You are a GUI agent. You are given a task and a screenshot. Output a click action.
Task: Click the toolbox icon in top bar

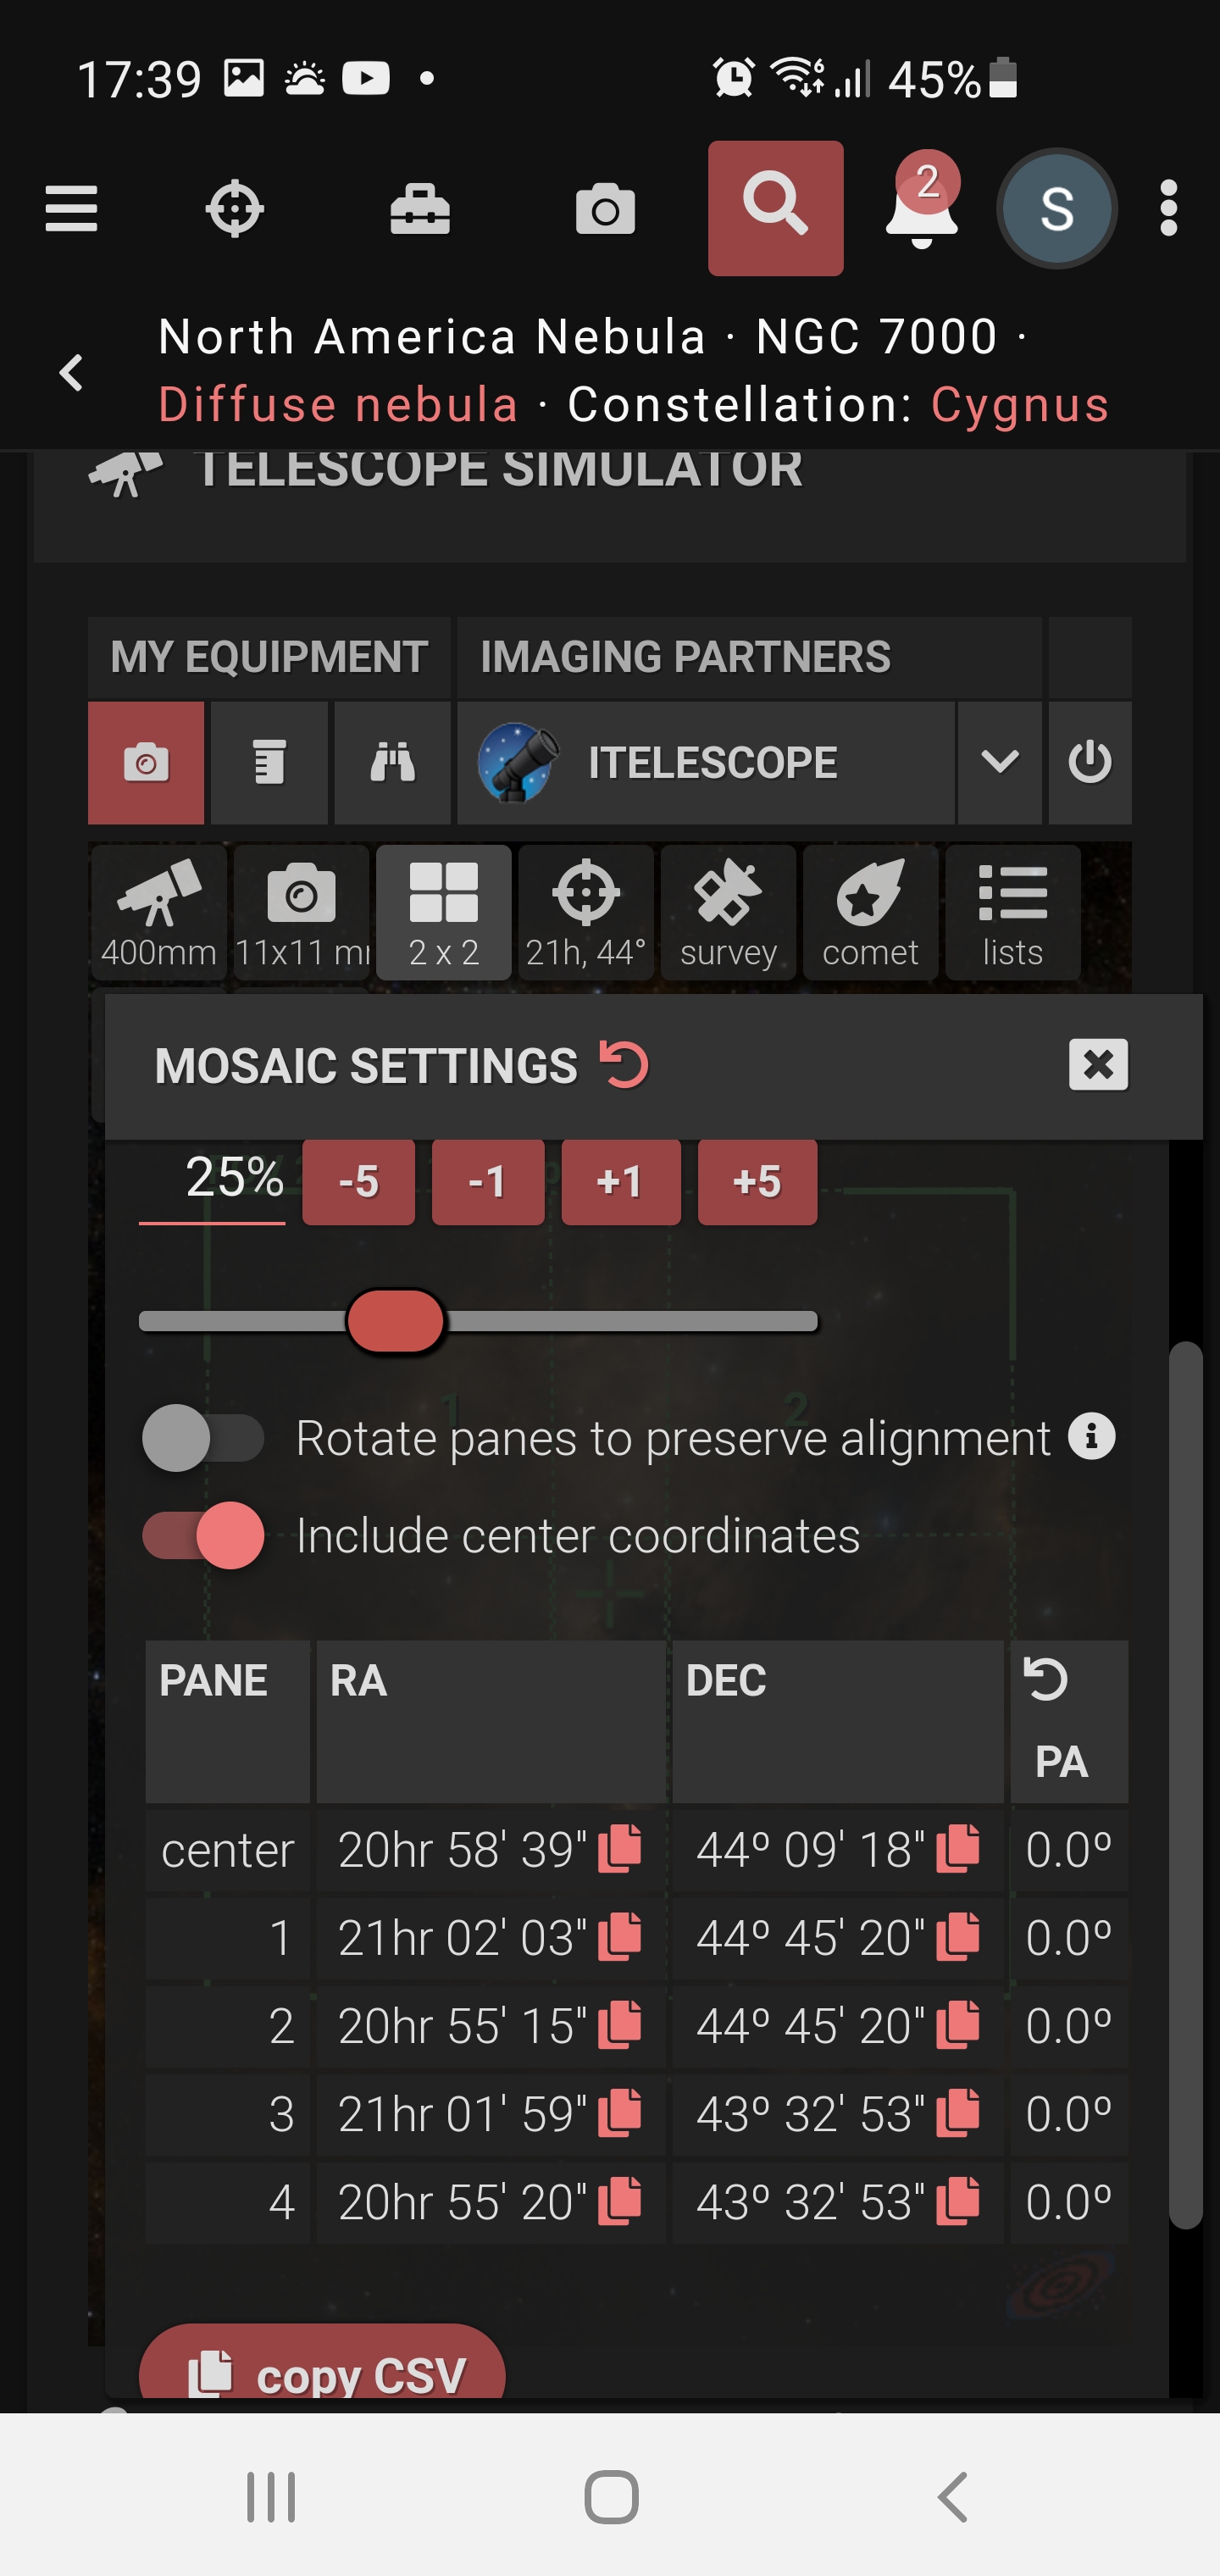(x=419, y=209)
